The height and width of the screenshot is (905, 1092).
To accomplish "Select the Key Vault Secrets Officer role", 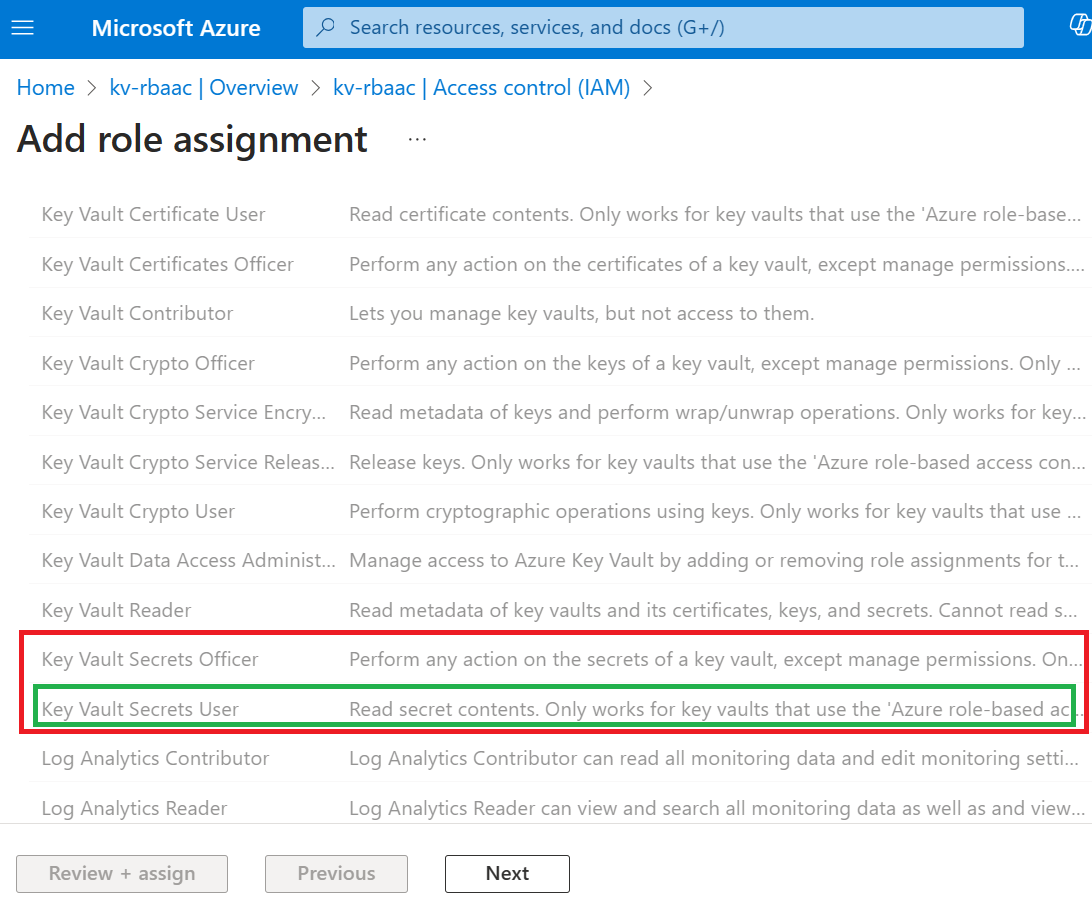I will tap(150, 659).
